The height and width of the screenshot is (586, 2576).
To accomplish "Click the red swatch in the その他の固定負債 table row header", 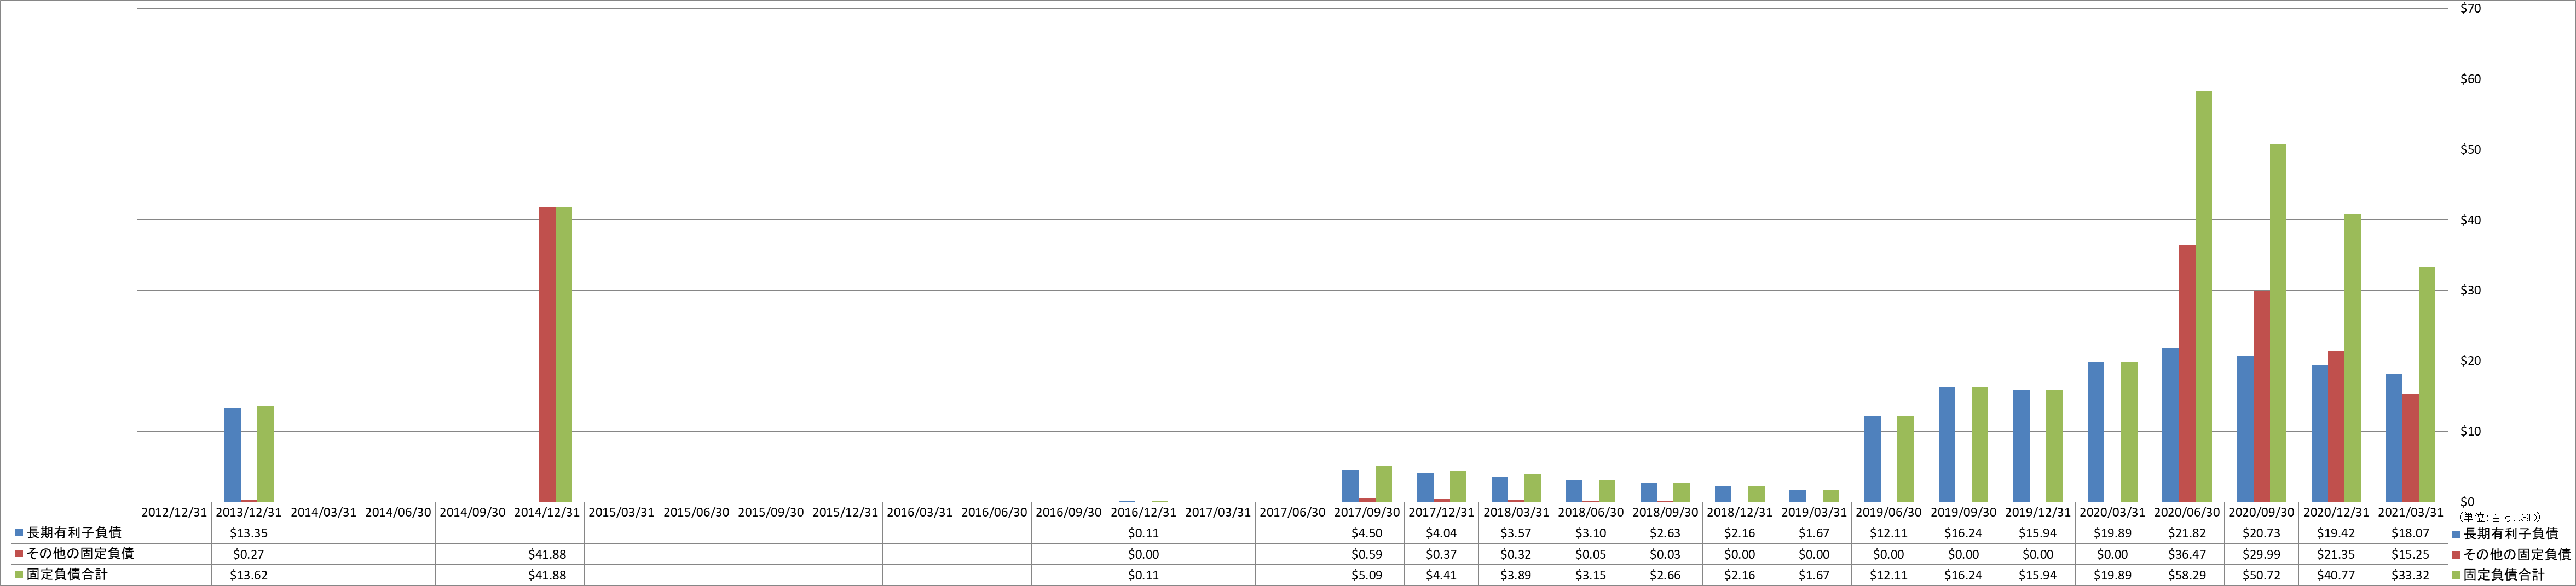I will pyautogui.click(x=19, y=554).
